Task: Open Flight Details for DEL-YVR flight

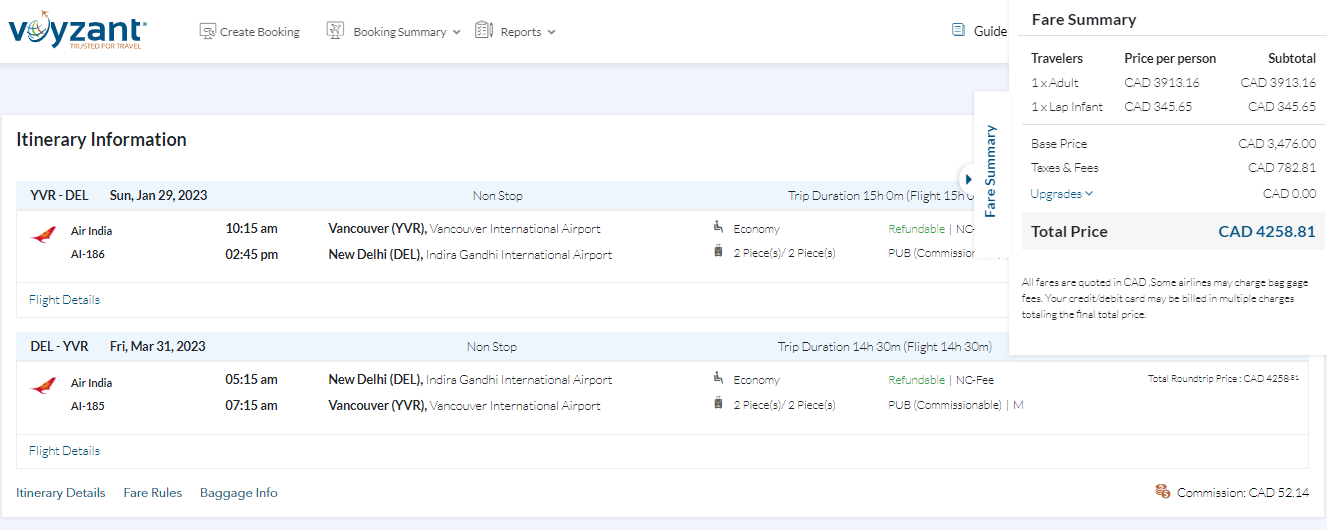Action: pyautogui.click(x=64, y=451)
